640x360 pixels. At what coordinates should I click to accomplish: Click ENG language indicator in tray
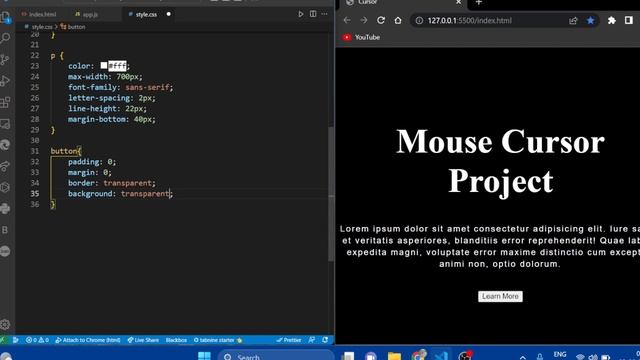pos(560,354)
